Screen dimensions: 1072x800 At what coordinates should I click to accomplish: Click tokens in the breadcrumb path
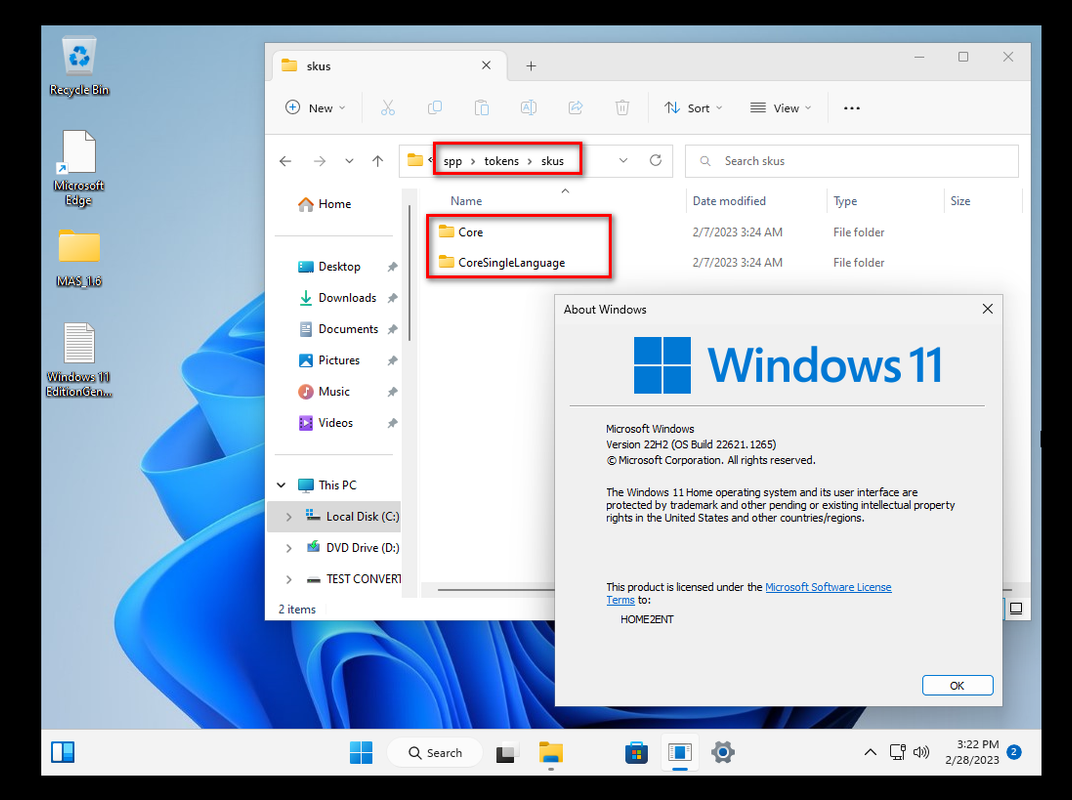click(501, 161)
